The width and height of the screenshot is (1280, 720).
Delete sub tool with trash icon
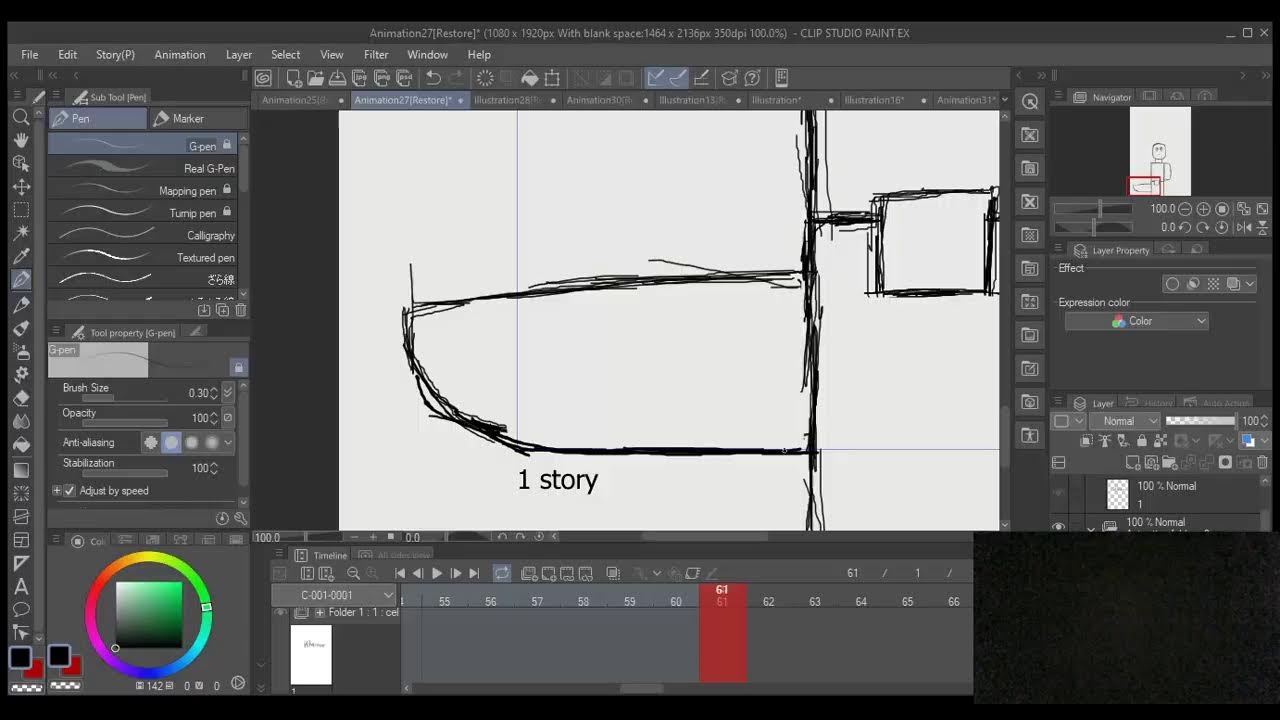click(x=240, y=310)
